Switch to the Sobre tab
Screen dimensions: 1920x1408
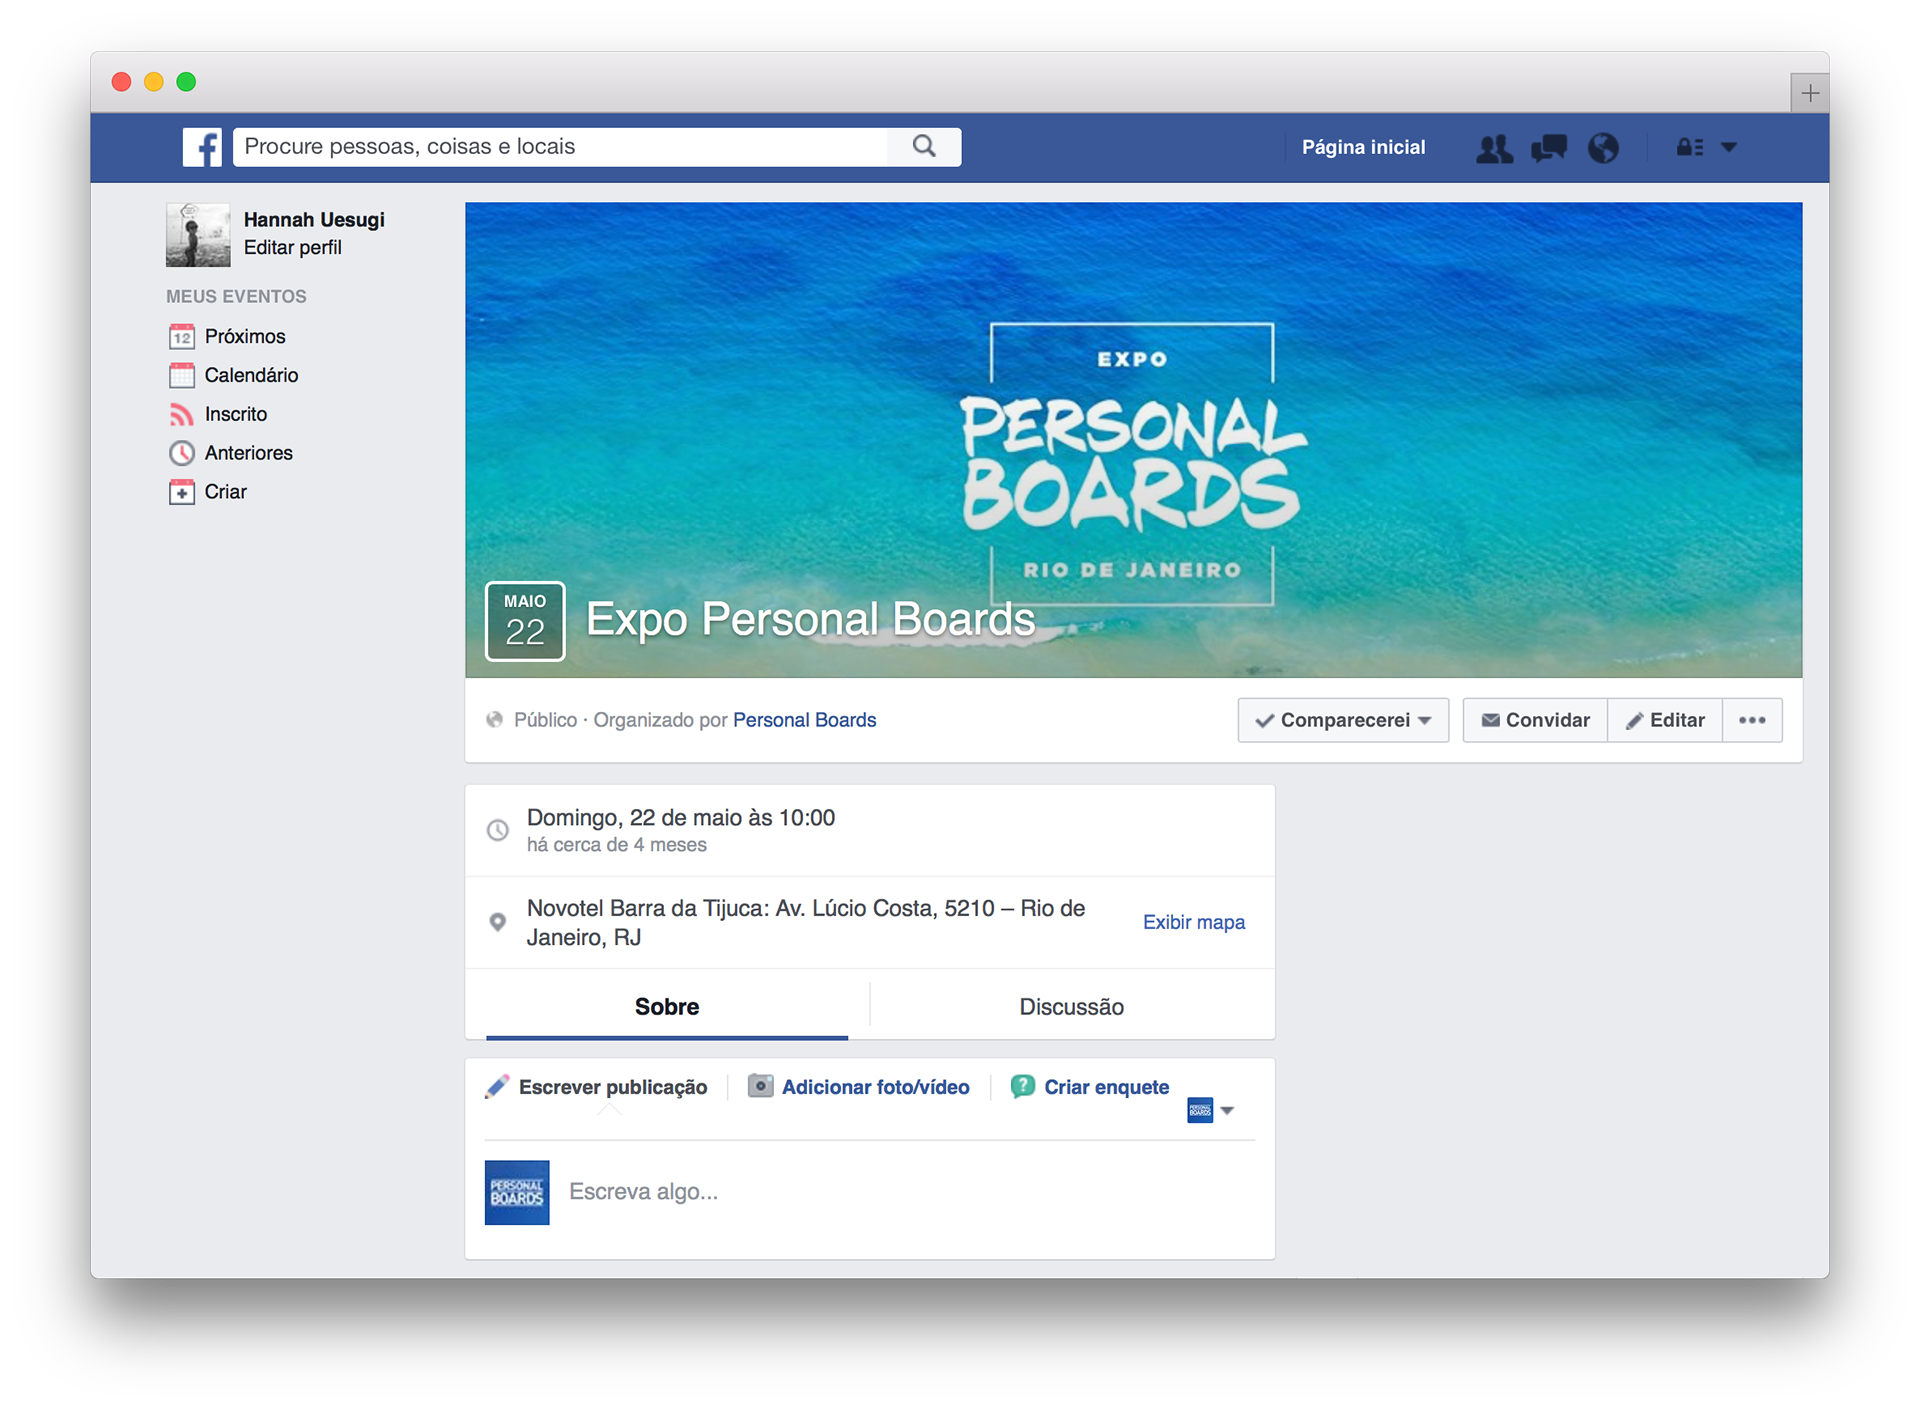click(x=667, y=1007)
